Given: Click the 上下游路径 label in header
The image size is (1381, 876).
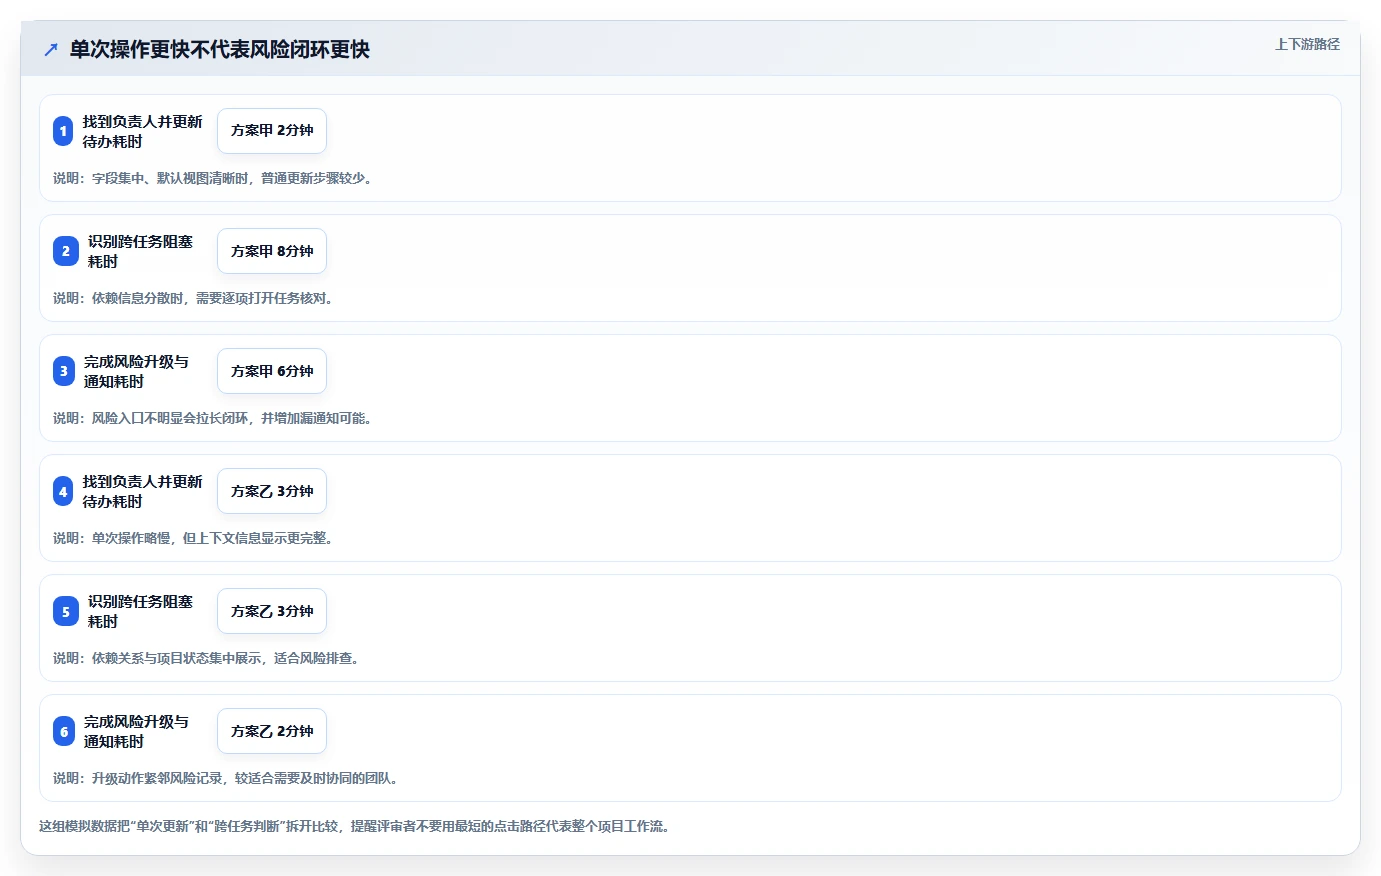Looking at the screenshot, I should (x=1307, y=44).
